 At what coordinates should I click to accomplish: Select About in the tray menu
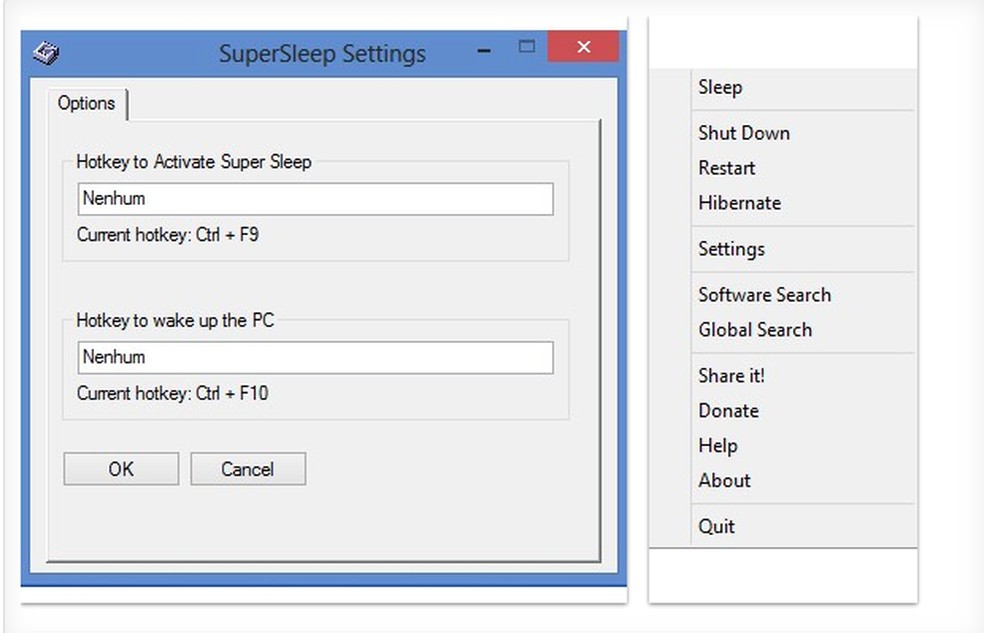click(724, 481)
